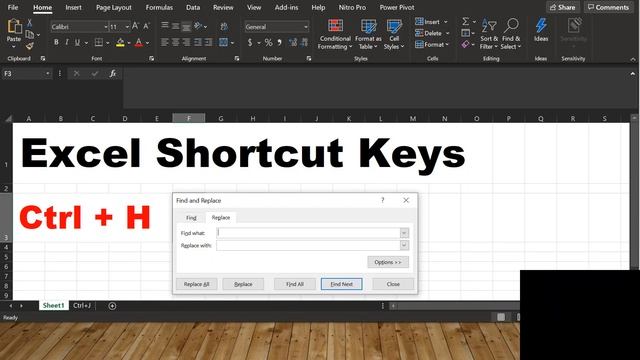Viewport: 640px width, 360px height.
Task: Toggle Bold formatting
Action: (56, 42)
